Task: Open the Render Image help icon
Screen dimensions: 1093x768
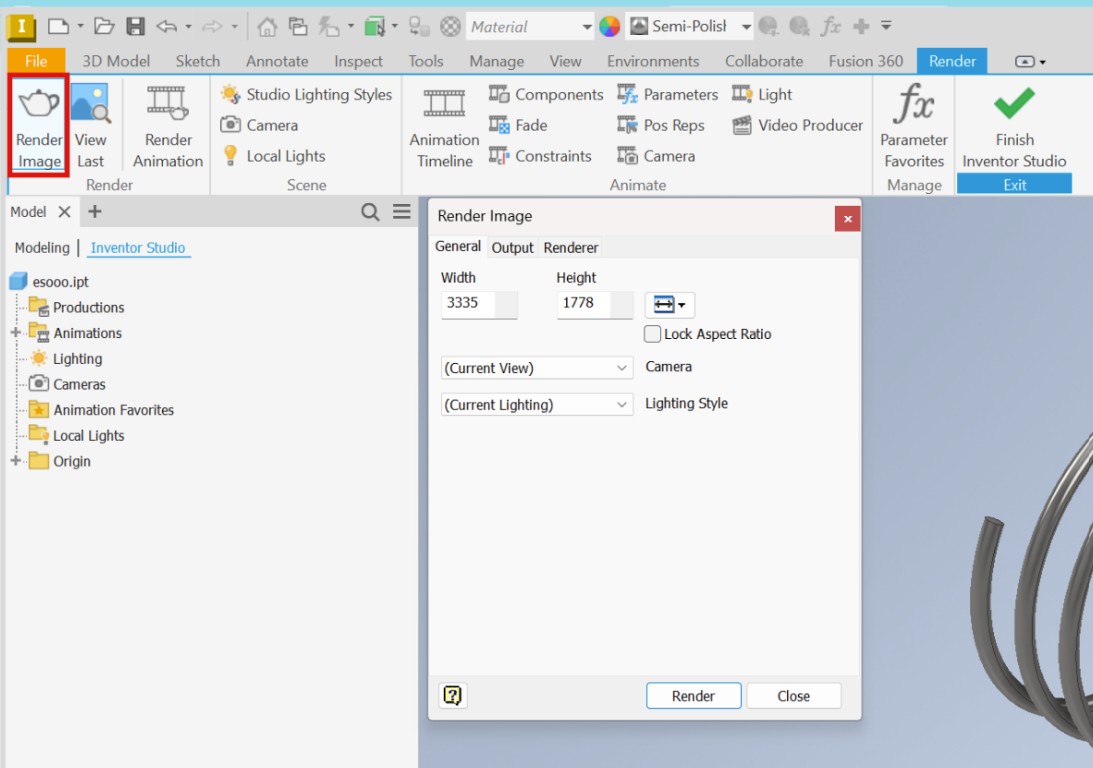Action: click(452, 695)
